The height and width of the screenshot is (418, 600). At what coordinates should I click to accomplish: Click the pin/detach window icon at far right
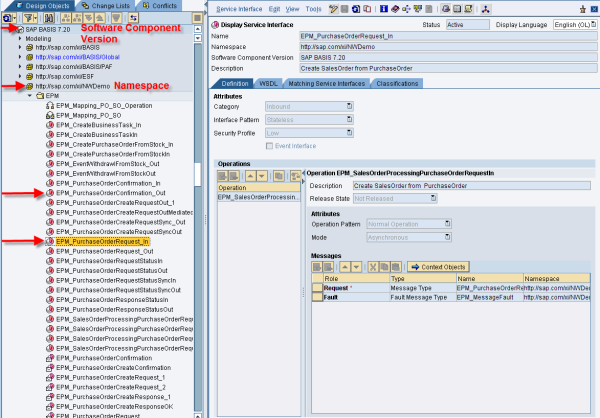(583, 9)
